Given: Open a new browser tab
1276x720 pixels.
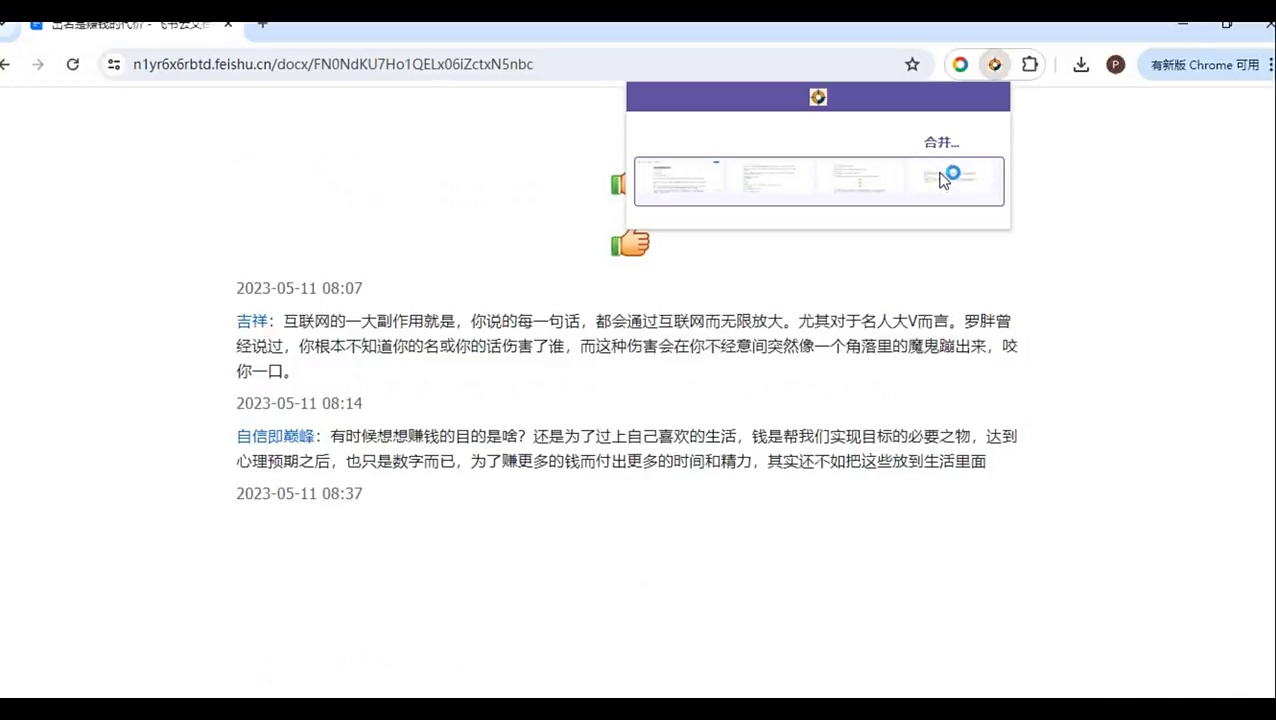Looking at the screenshot, I should [x=263, y=24].
